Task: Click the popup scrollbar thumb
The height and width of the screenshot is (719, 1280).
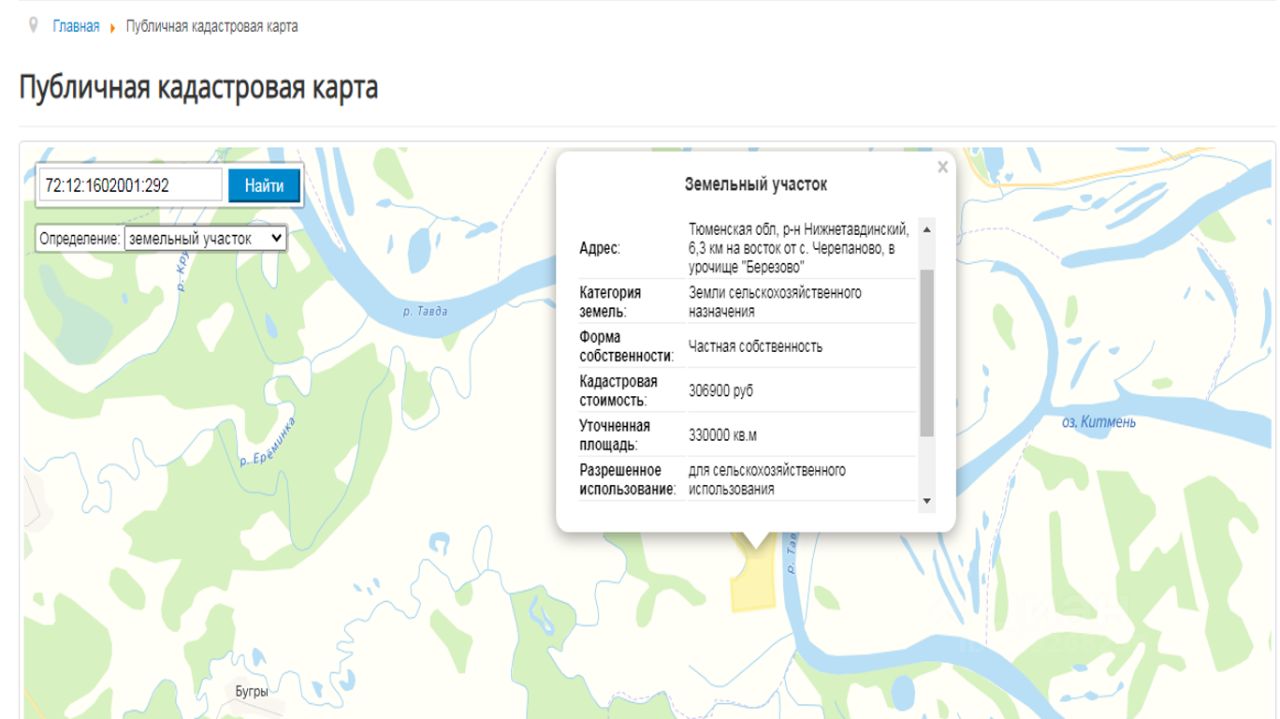Action: point(926,352)
